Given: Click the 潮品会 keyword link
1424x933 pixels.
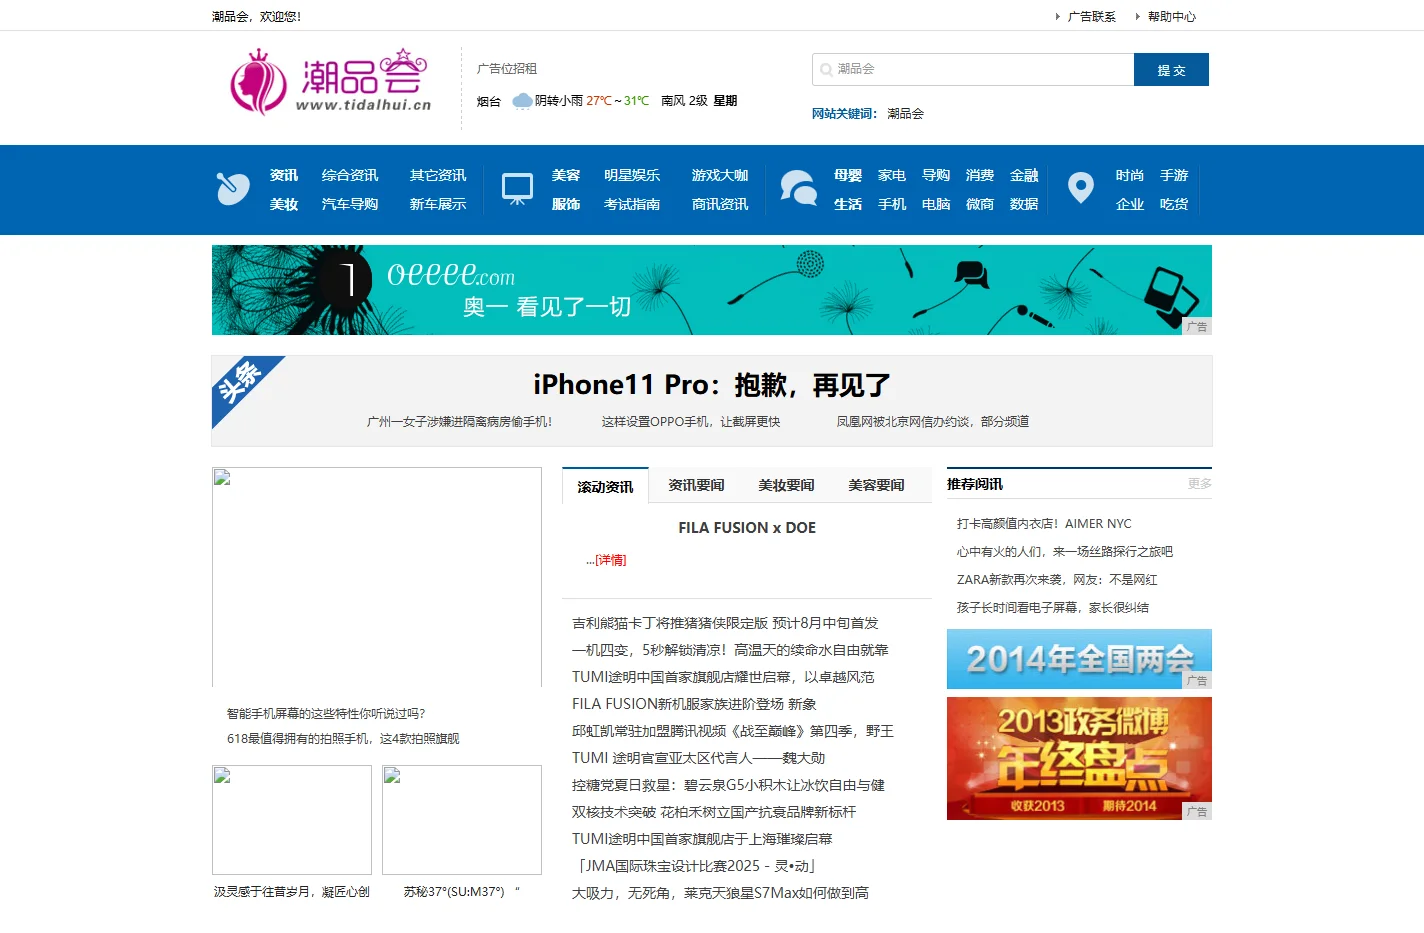Looking at the screenshot, I should 905,114.
